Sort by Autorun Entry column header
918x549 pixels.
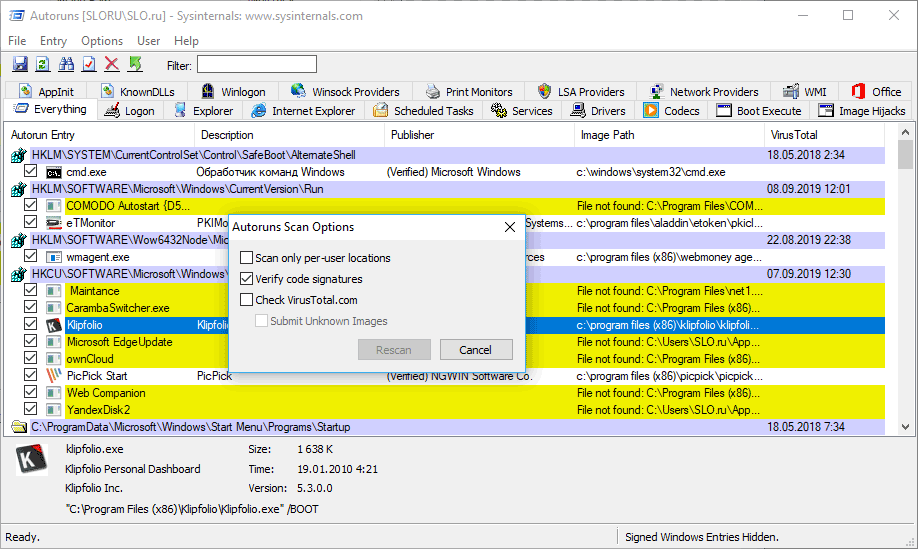100,135
